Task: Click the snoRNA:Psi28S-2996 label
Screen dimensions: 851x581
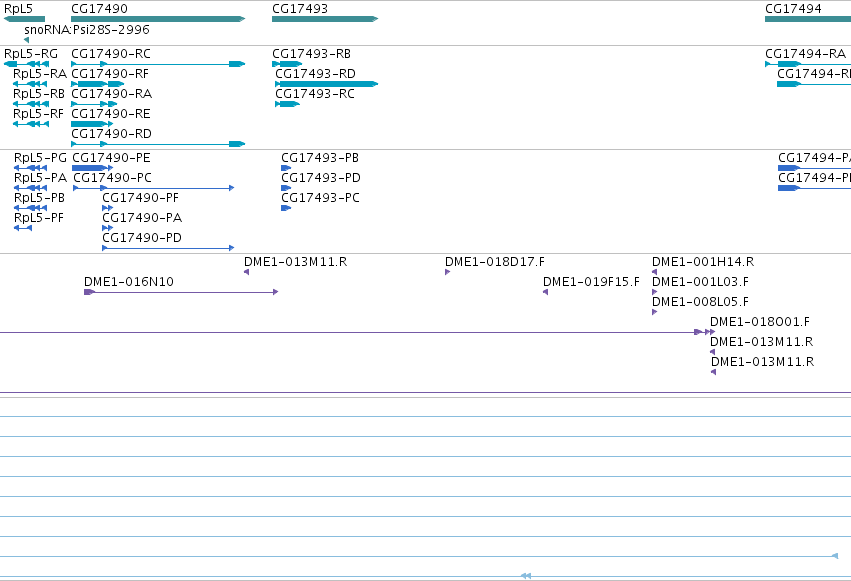Action: pyautogui.click(x=87, y=29)
